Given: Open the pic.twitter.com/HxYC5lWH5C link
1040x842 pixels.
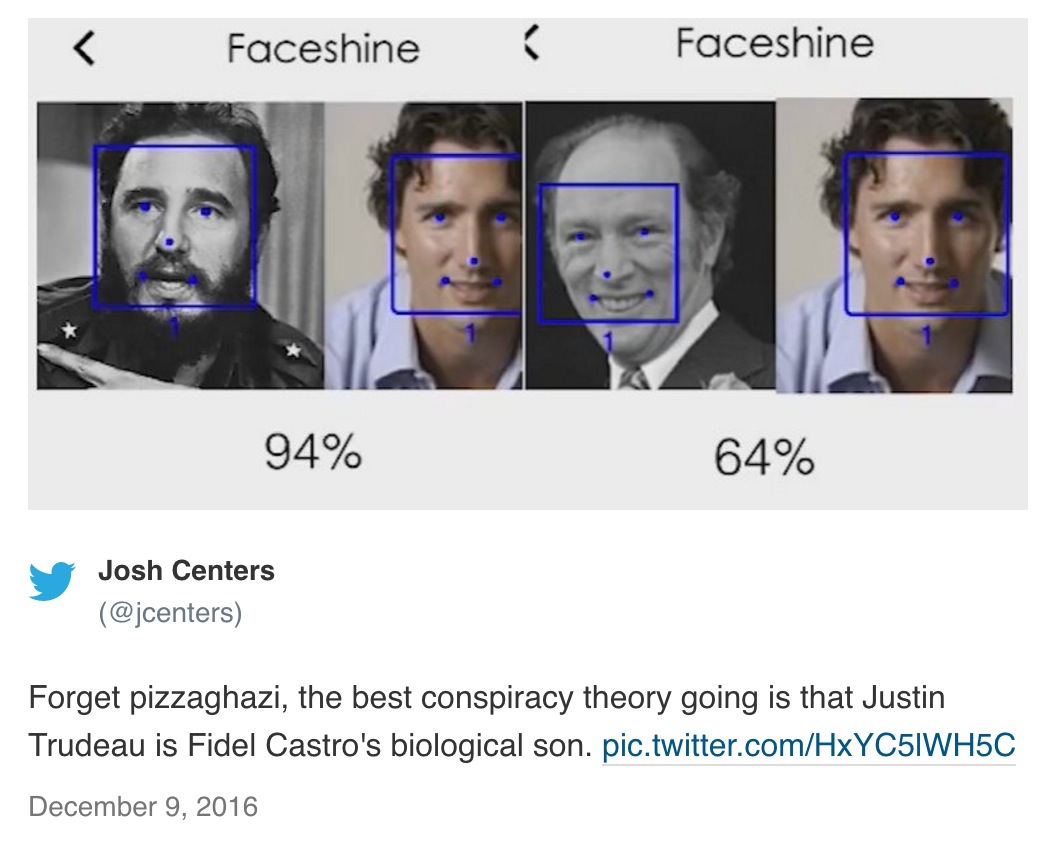Looking at the screenshot, I should coord(808,746).
